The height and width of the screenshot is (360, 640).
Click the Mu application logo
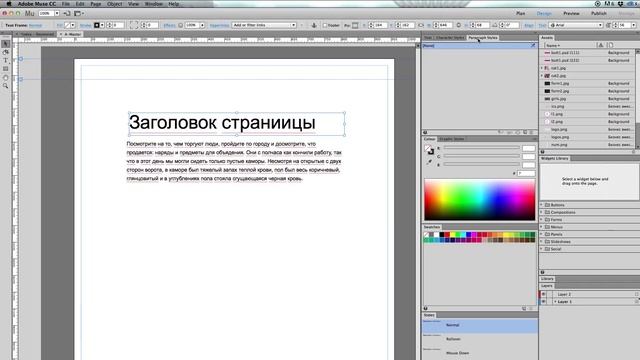(x=29, y=13)
